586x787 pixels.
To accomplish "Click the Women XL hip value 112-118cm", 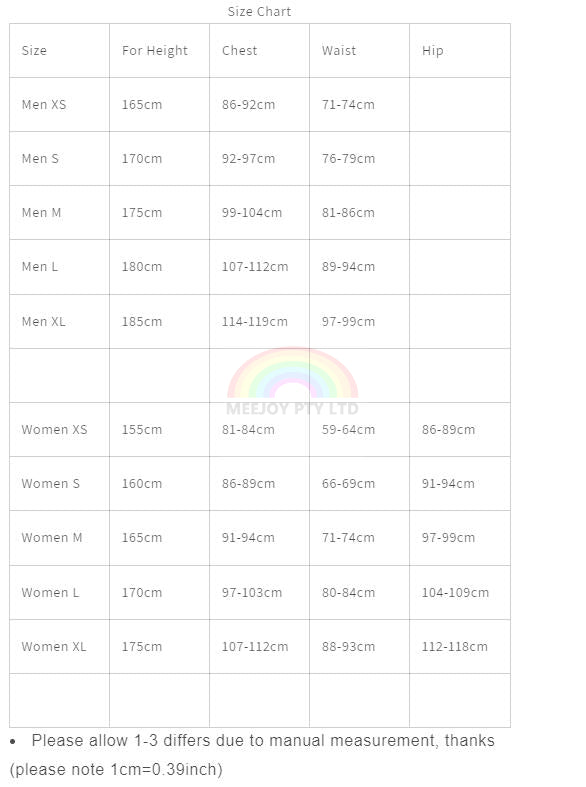I will 455,646.
